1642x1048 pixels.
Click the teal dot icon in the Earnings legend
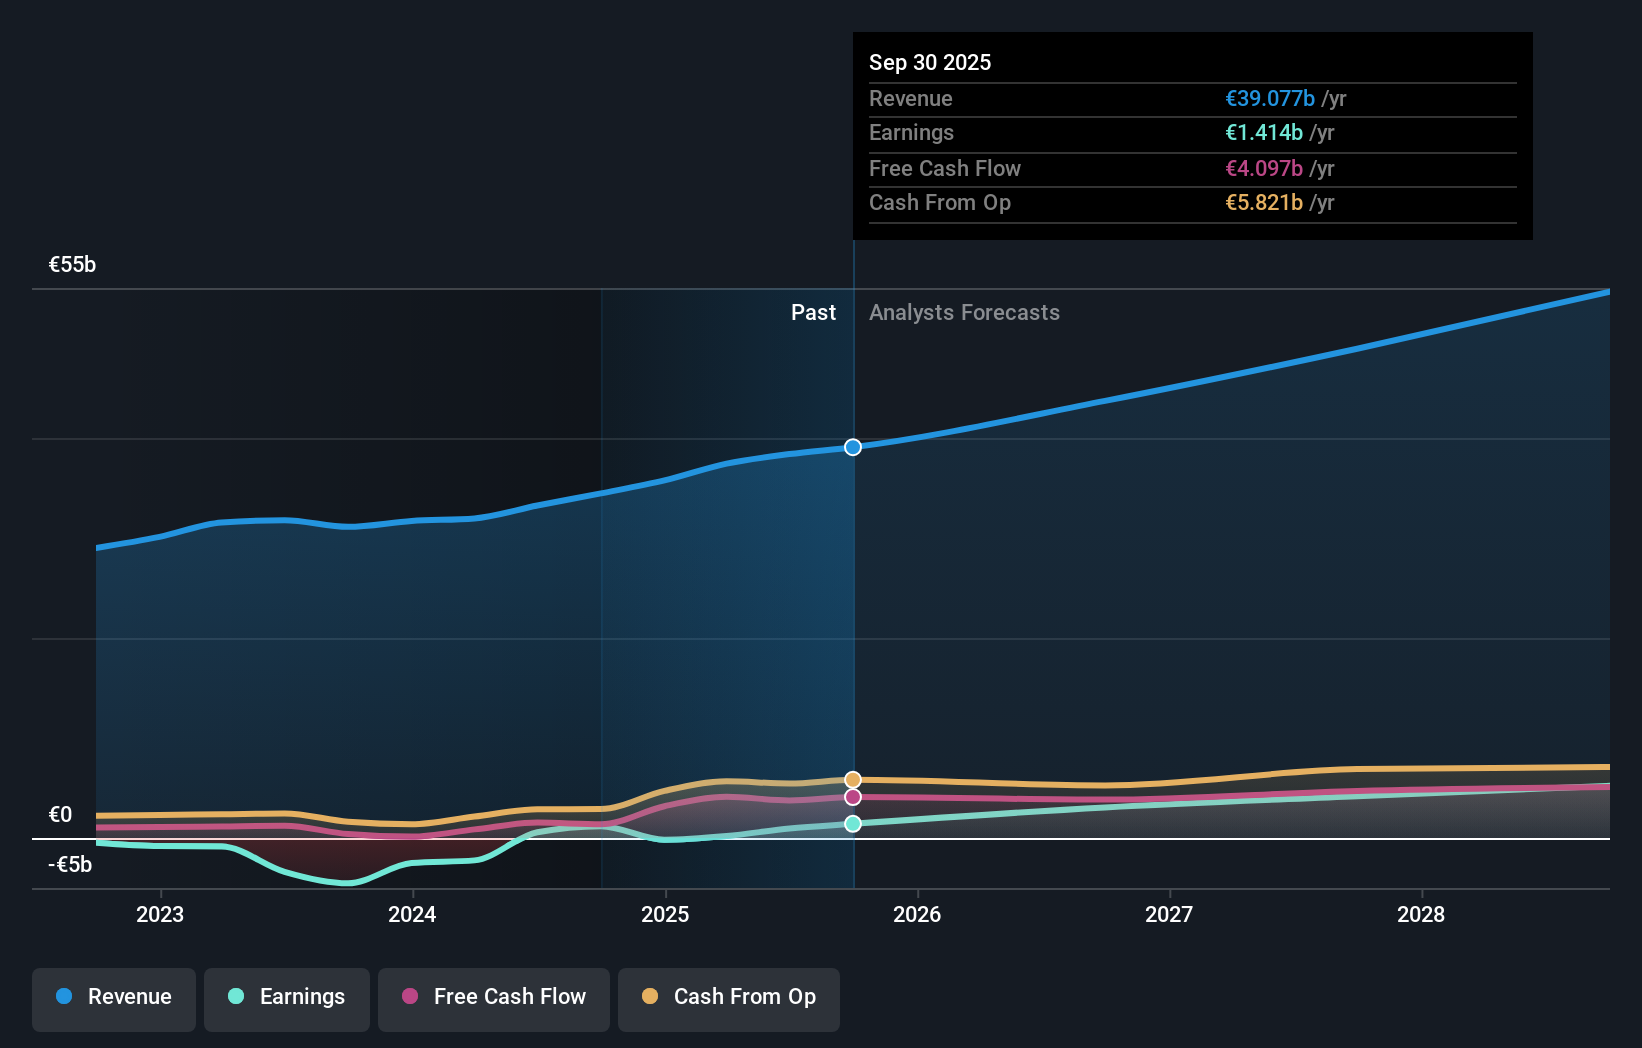234,996
